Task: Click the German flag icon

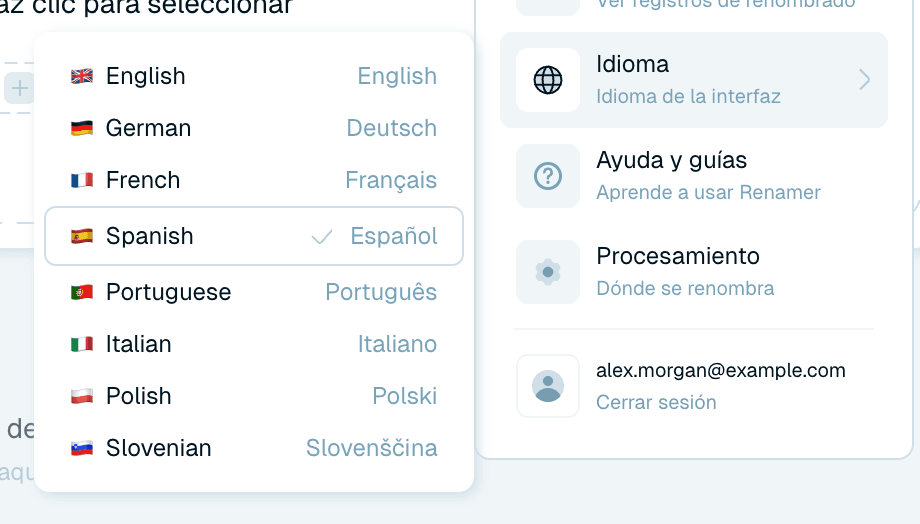Action: click(82, 128)
